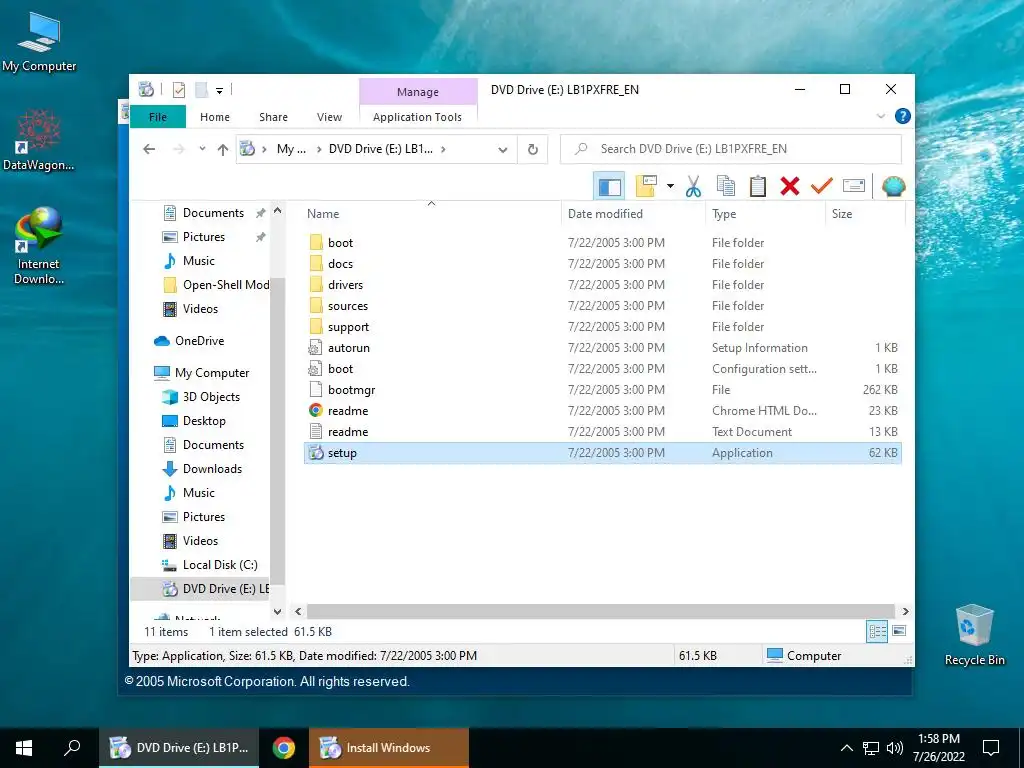Screen dimensions: 1024x768
Task: Click the Manage contextual tab
Action: tap(418, 92)
